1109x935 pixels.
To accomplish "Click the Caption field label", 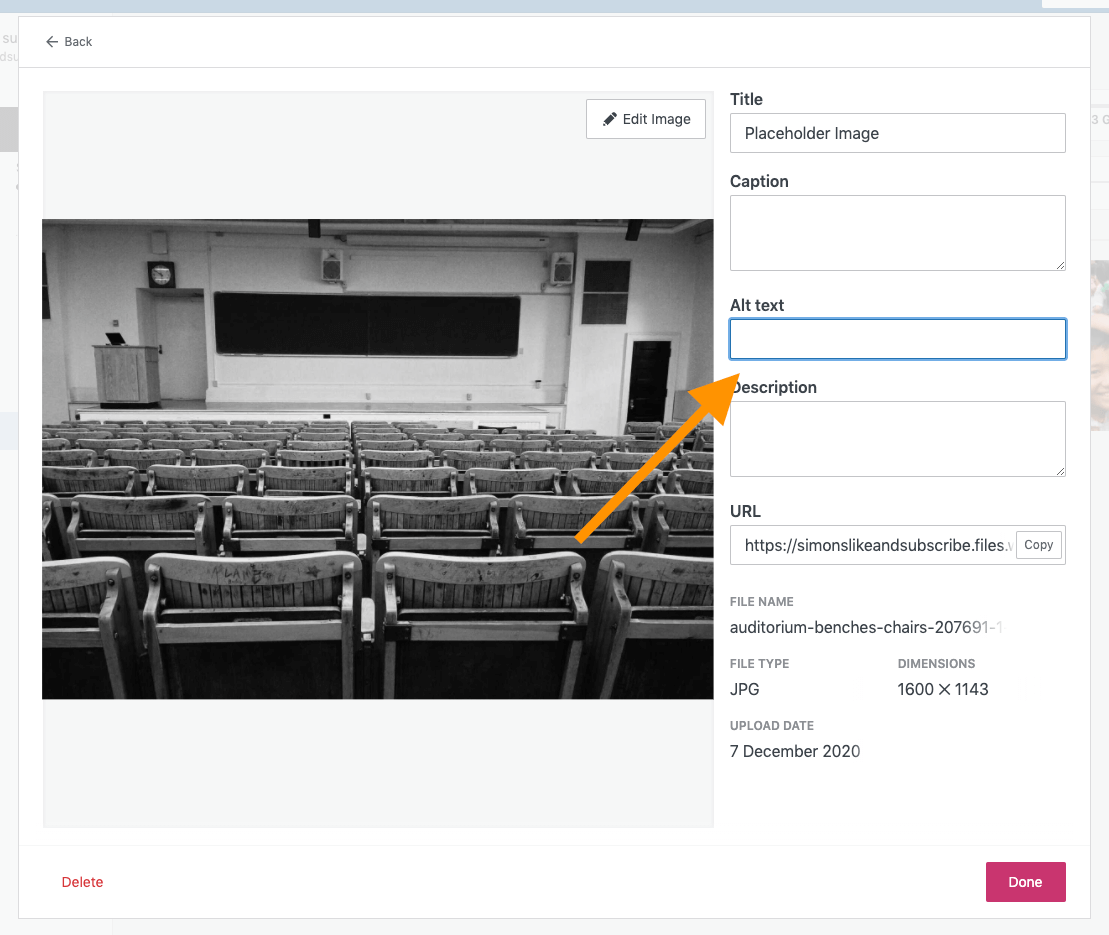I will (x=759, y=181).
